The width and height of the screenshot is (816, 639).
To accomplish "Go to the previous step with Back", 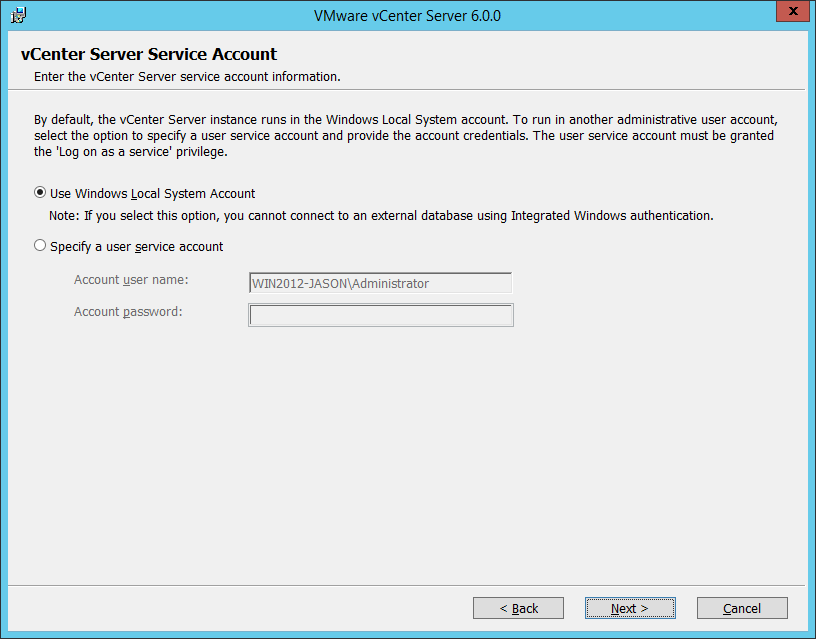I will [518, 608].
